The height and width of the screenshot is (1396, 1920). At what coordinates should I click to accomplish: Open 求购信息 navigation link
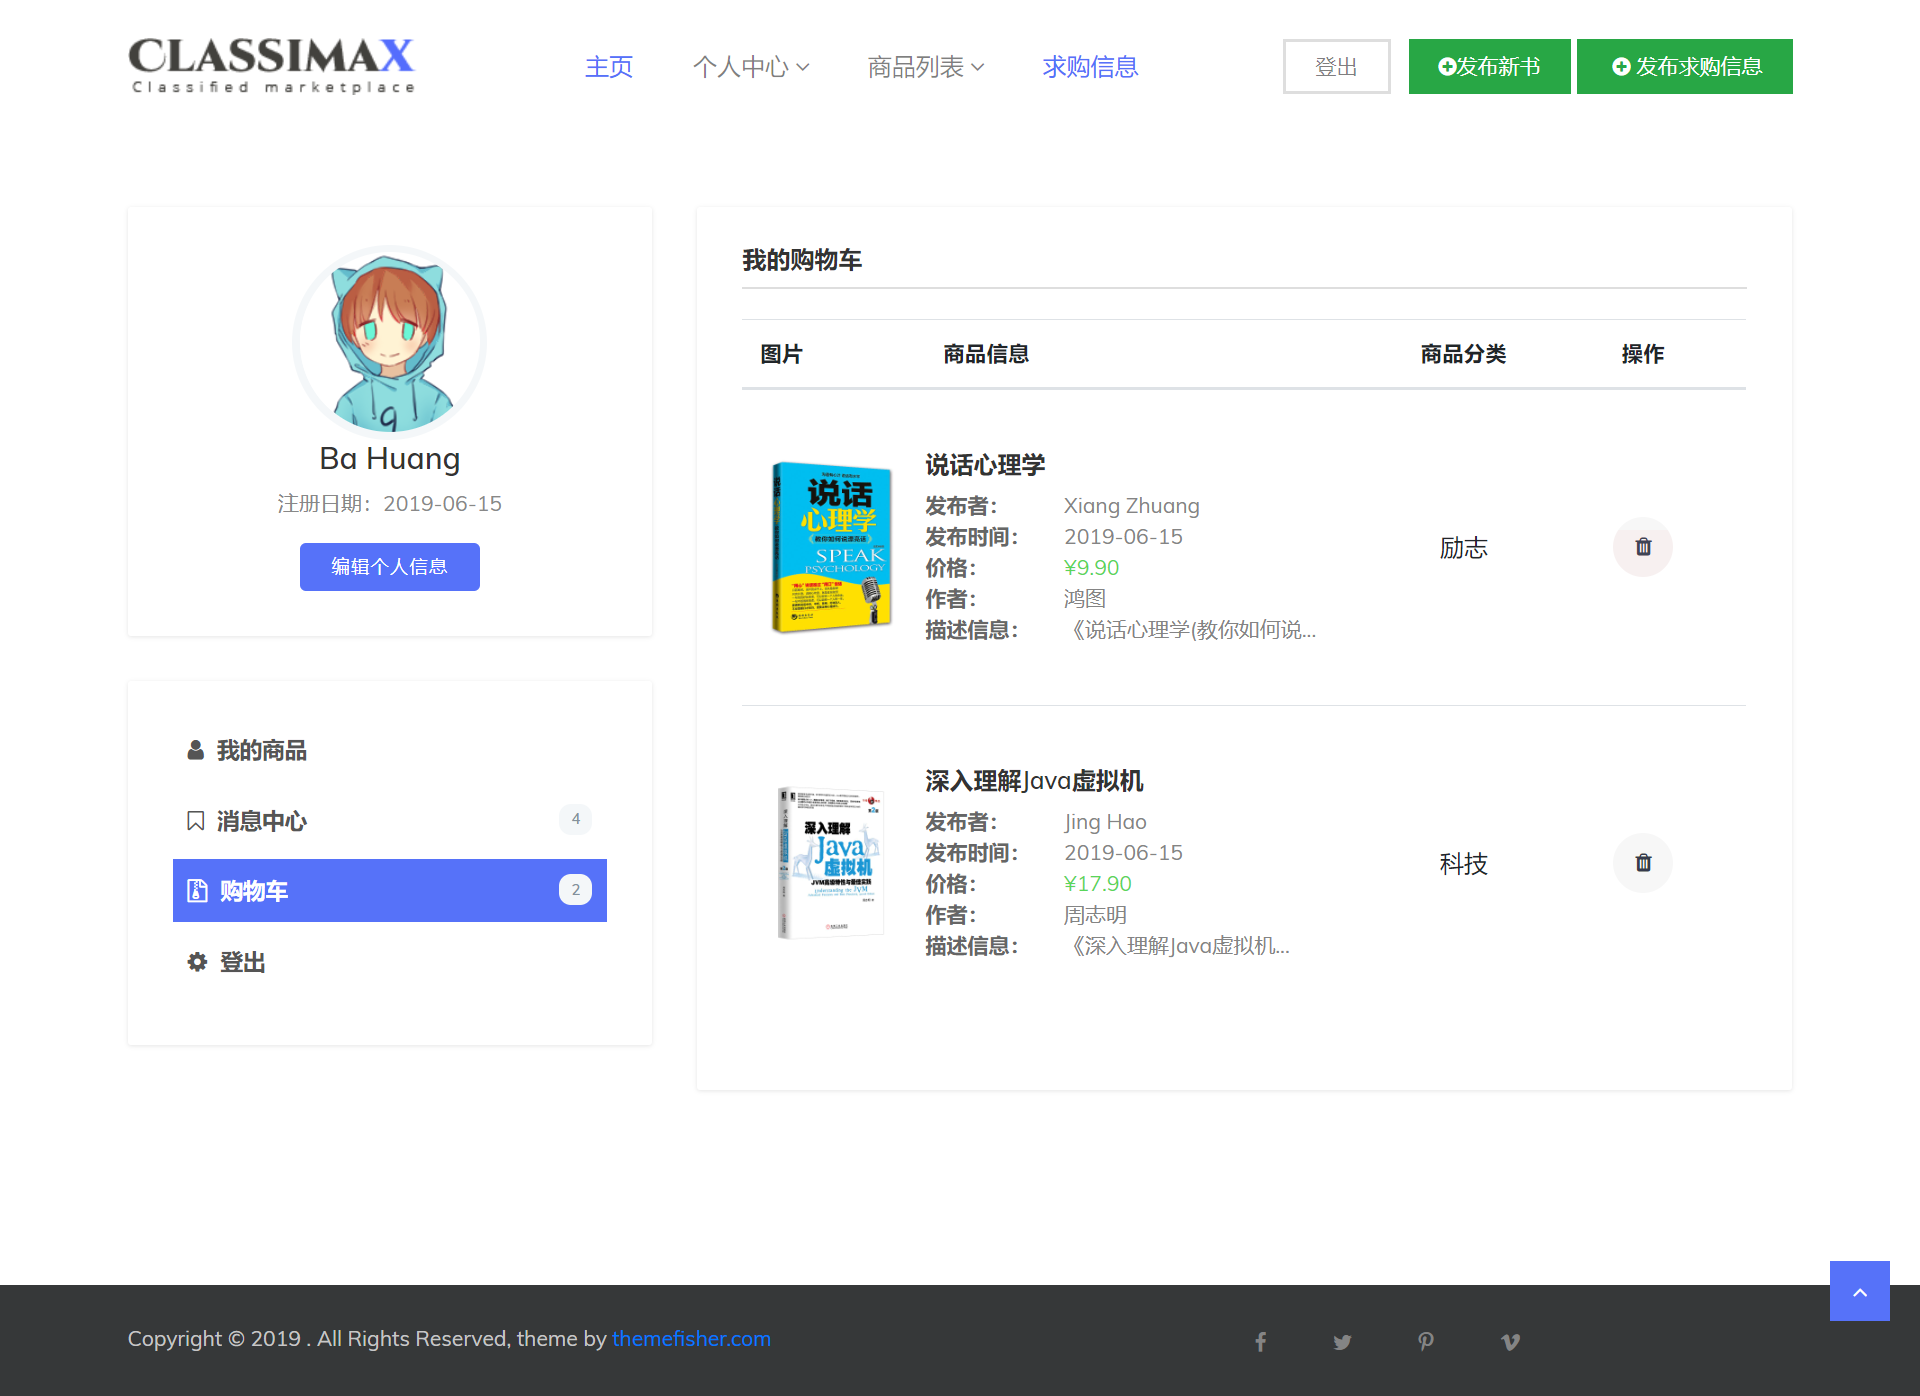(x=1090, y=67)
